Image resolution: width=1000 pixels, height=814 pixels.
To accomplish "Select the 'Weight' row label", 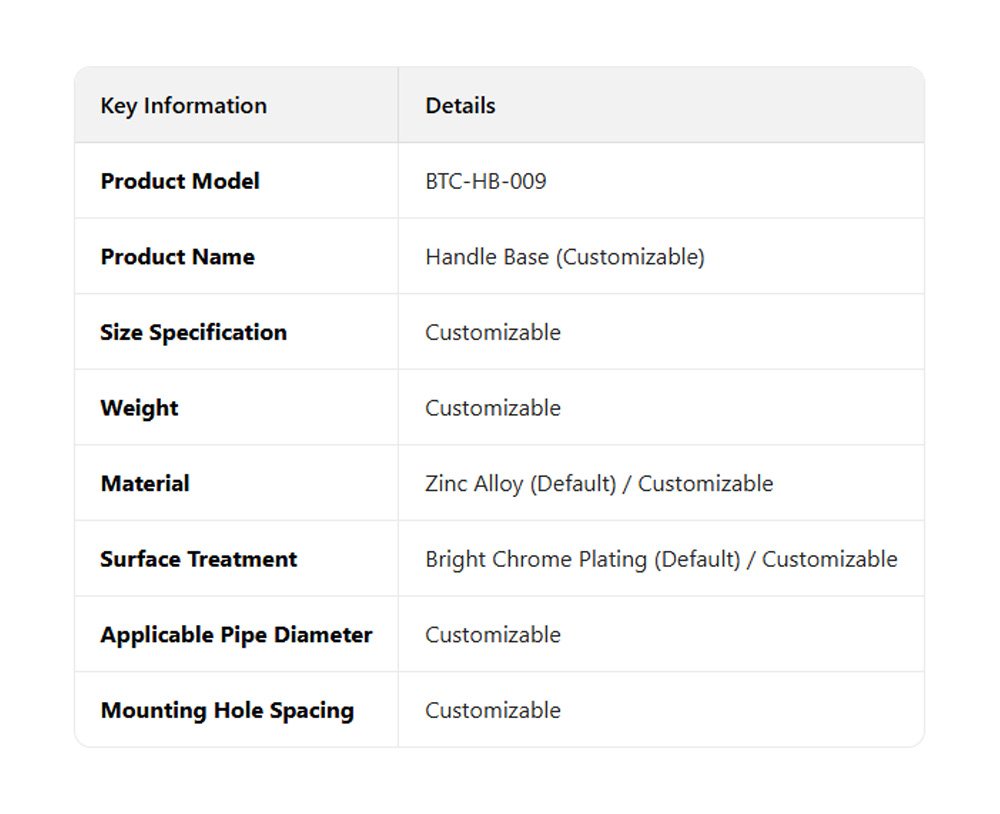I will (x=139, y=408).
